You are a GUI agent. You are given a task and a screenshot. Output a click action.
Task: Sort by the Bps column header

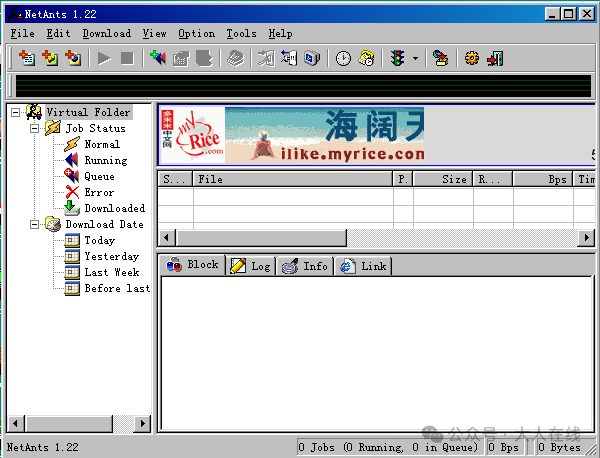coord(543,179)
